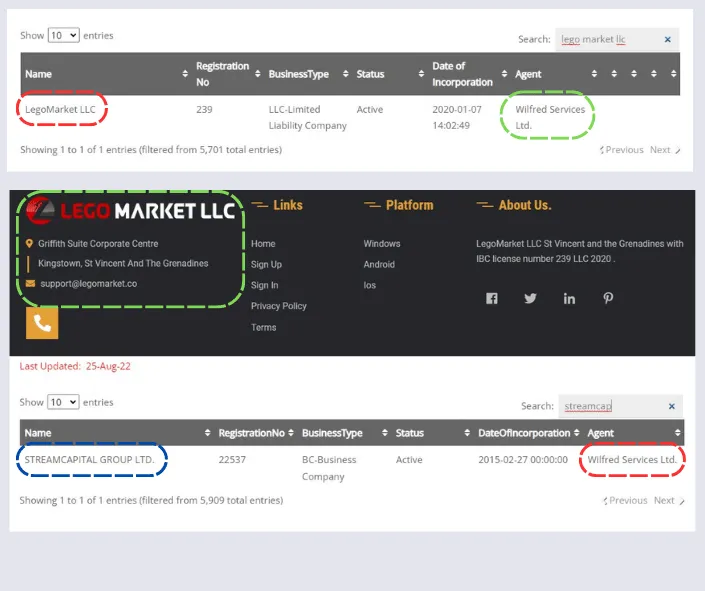Sort upper table by Date of Incorporation
Screen dimensions: 705x591
coord(504,74)
